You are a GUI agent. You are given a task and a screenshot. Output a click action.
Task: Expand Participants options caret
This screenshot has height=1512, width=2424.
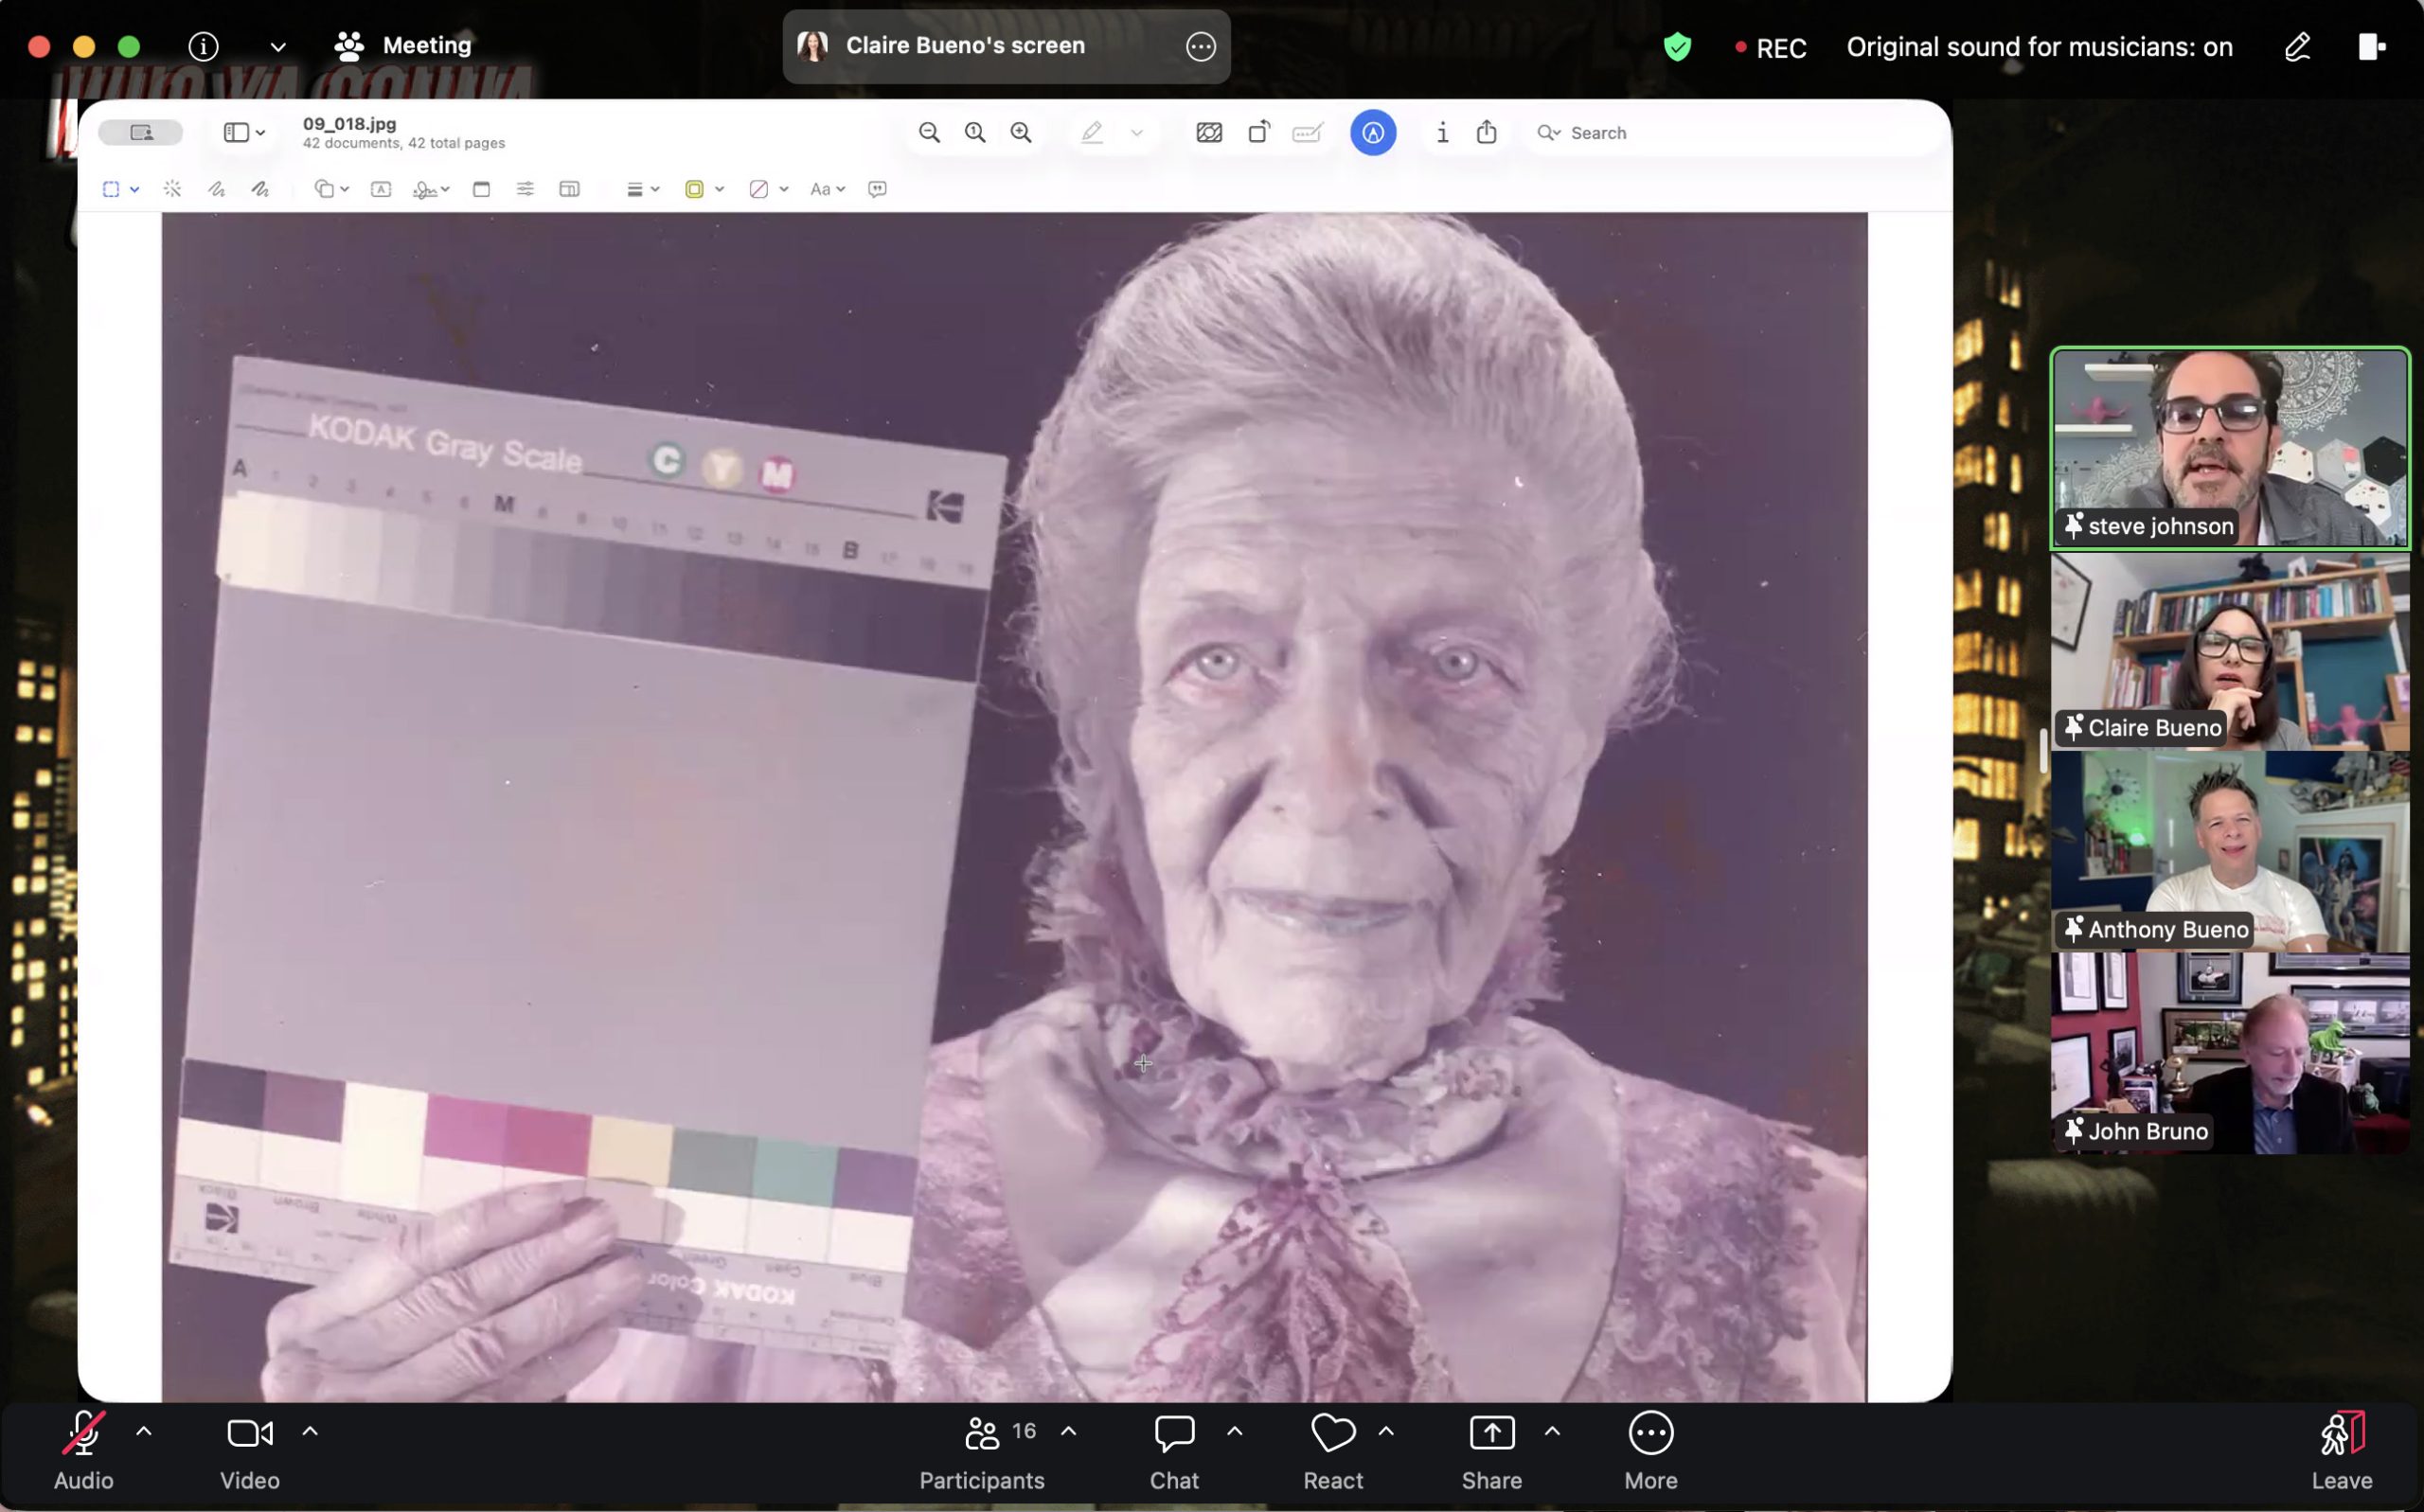click(x=1068, y=1431)
